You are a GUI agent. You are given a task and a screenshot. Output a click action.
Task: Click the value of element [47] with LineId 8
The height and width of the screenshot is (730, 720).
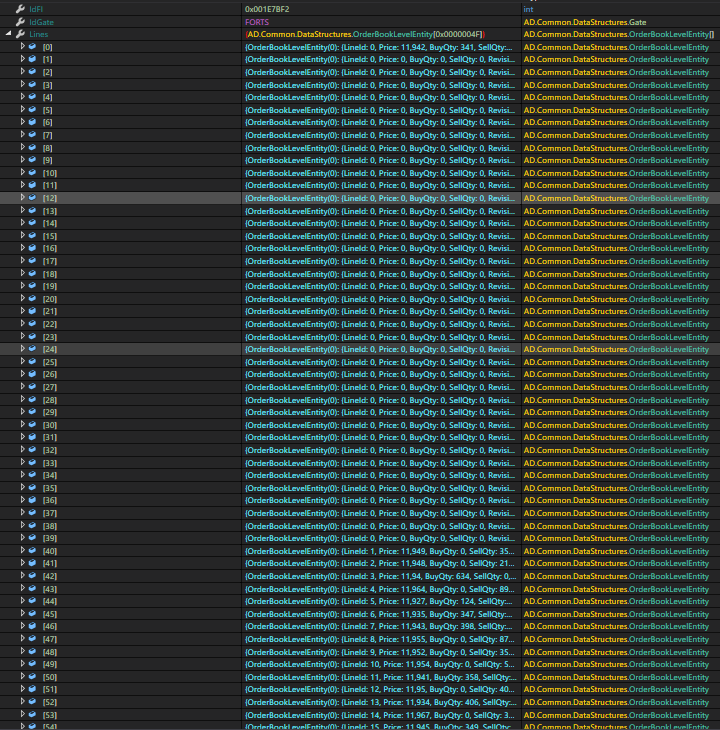[380, 639]
